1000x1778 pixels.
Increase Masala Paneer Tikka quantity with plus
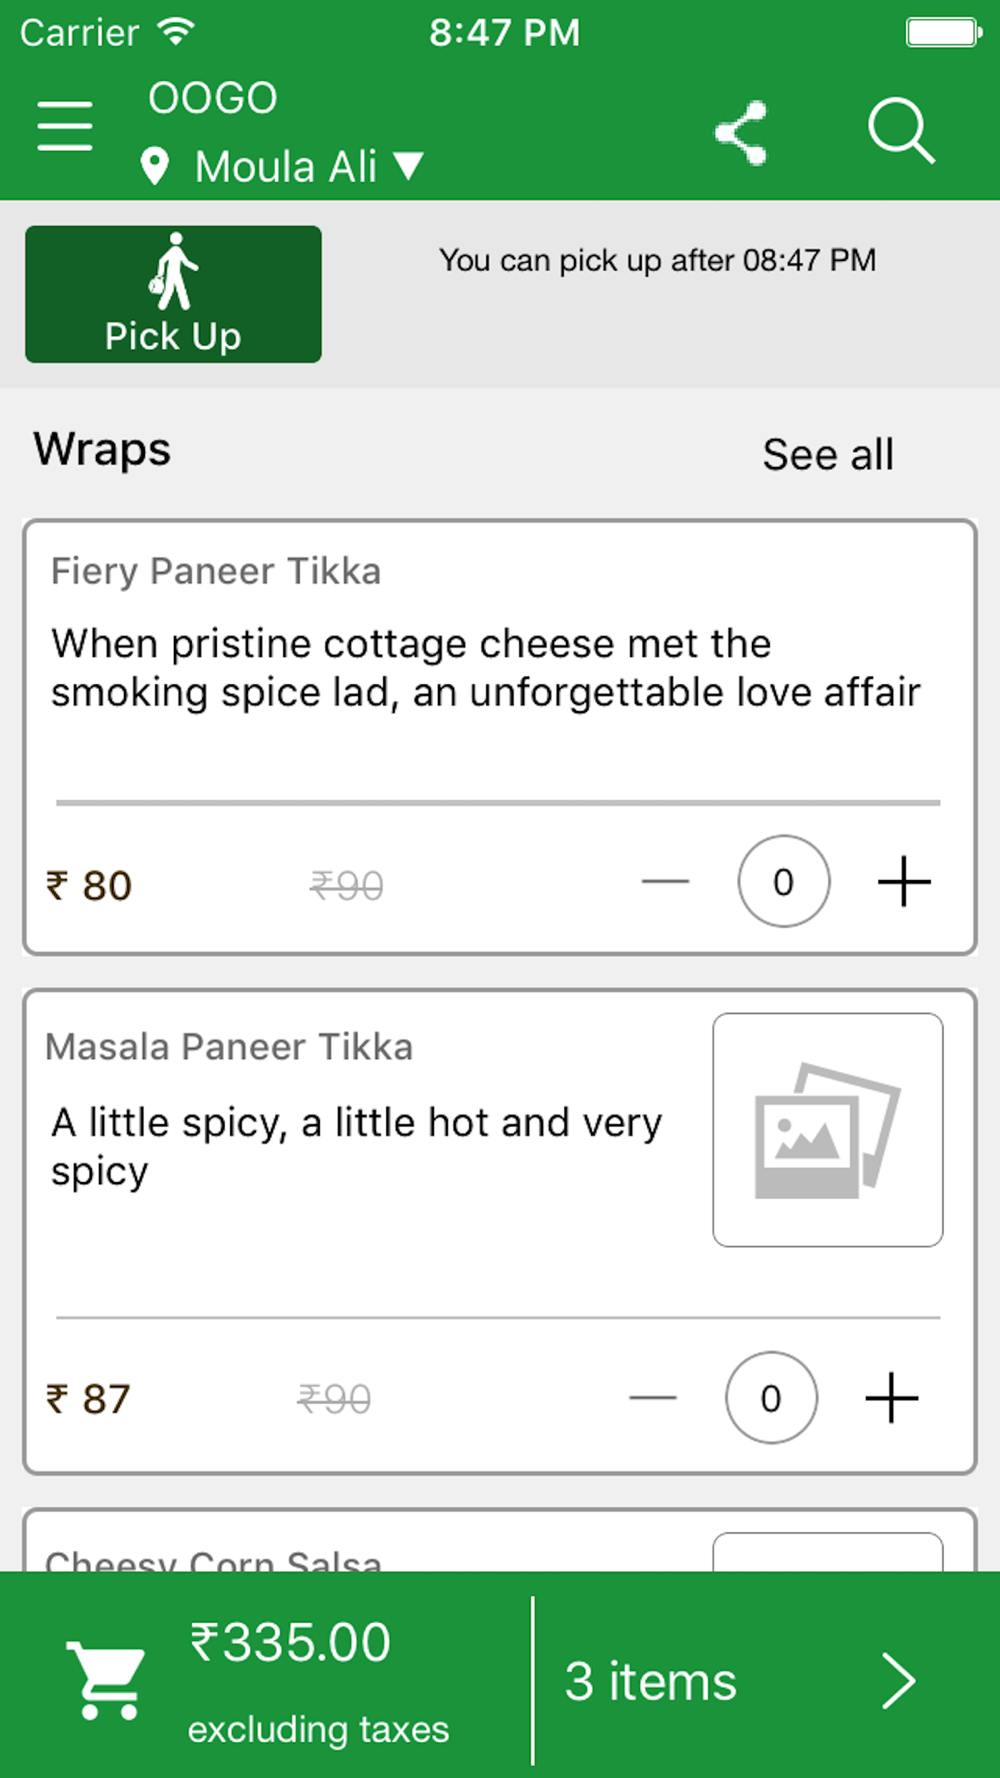click(x=891, y=1397)
